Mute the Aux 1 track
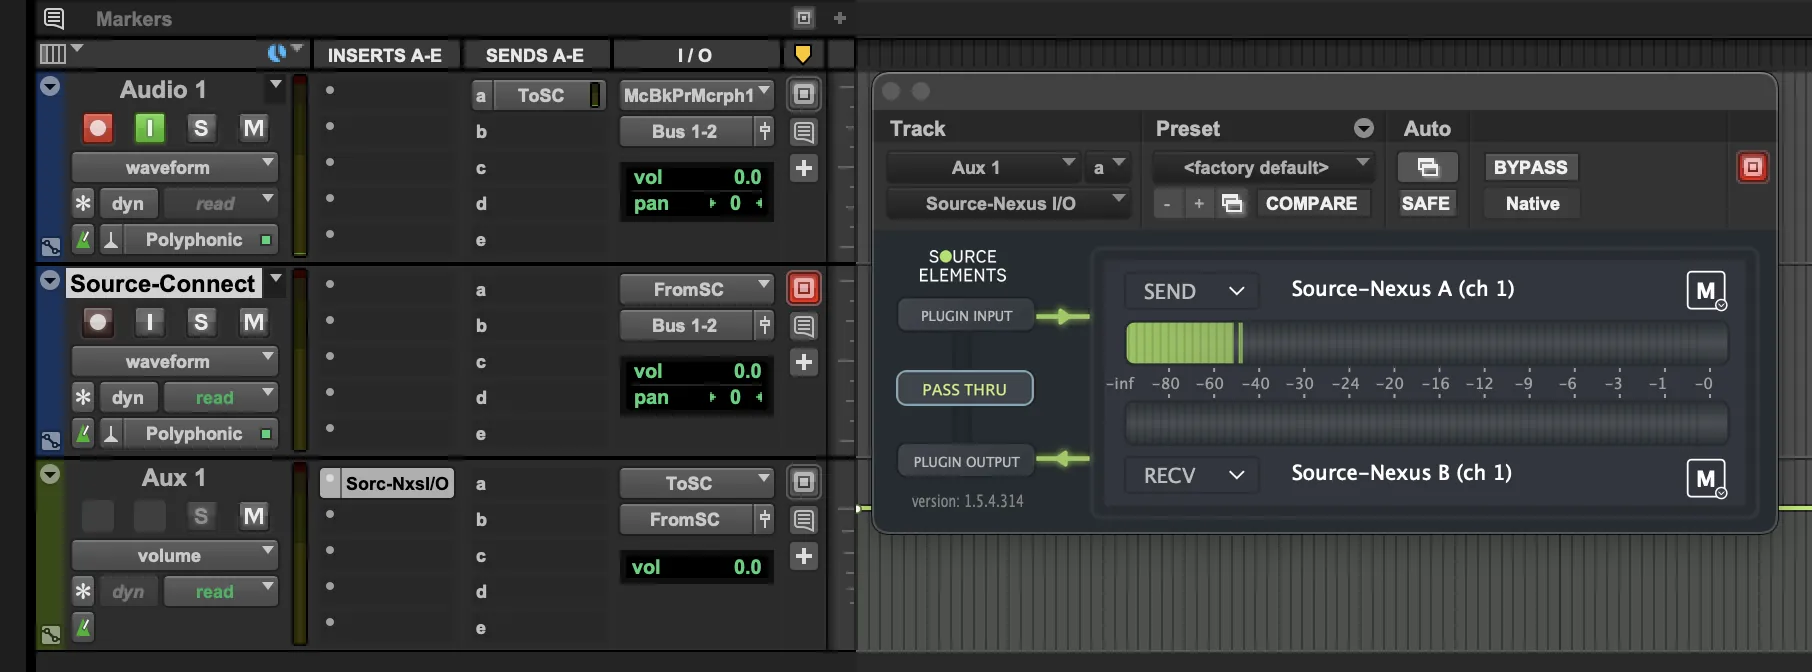 [x=253, y=516]
